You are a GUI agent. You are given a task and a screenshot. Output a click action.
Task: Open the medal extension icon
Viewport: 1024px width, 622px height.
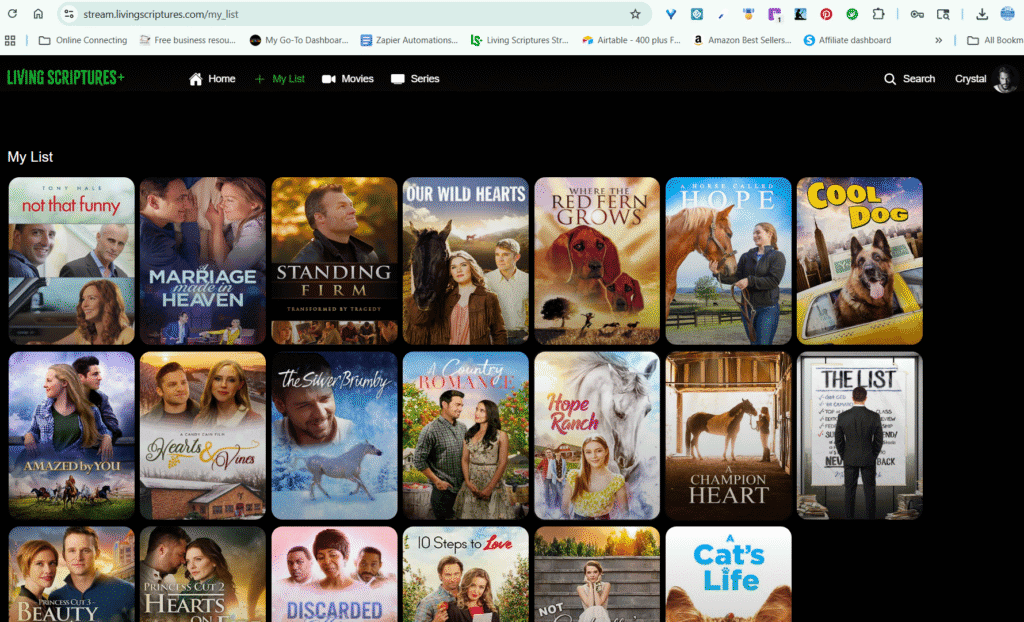pos(748,14)
